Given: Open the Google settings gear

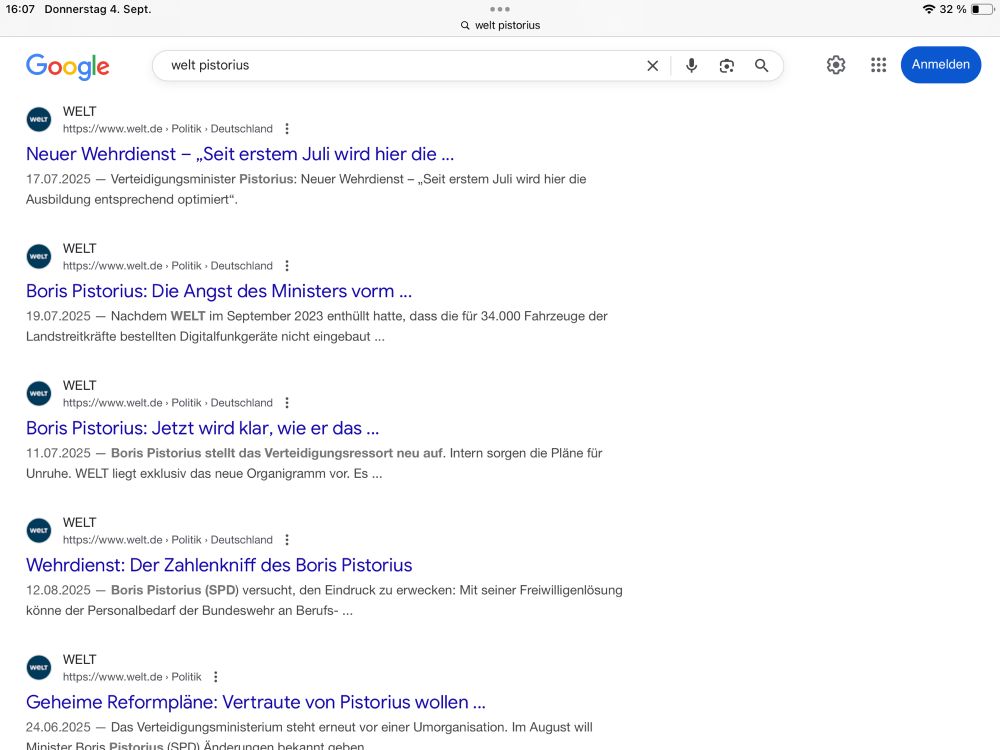Looking at the screenshot, I should 836,64.
